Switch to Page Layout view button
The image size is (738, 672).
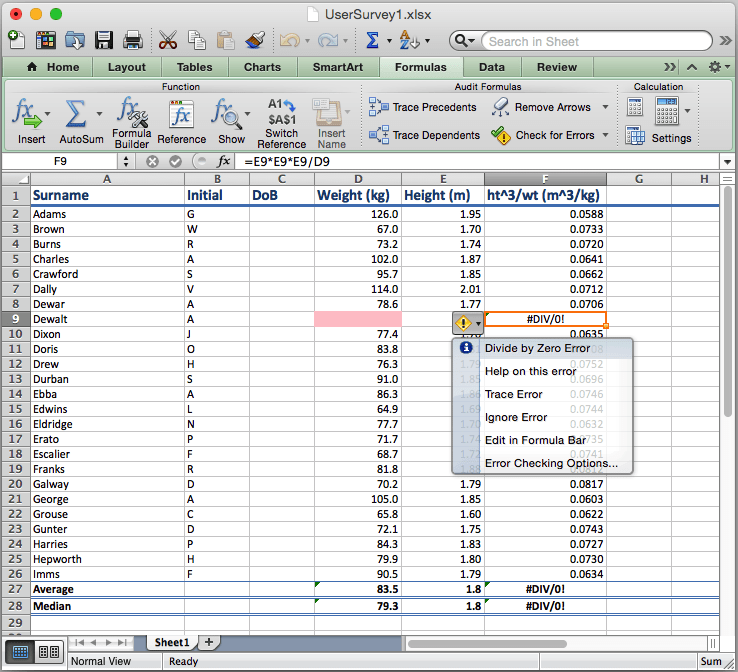pyautogui.click(x=48, y=652)
